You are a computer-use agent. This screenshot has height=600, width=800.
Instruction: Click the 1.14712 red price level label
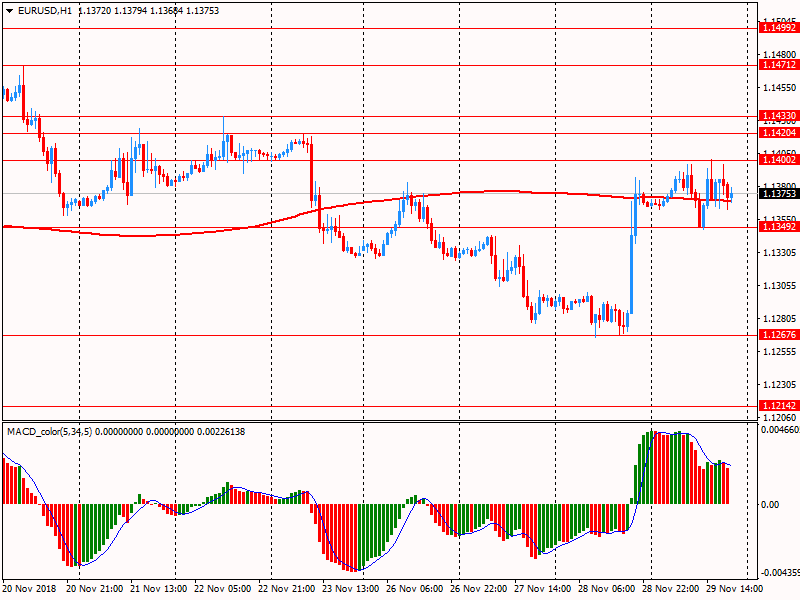click(779, 65)
